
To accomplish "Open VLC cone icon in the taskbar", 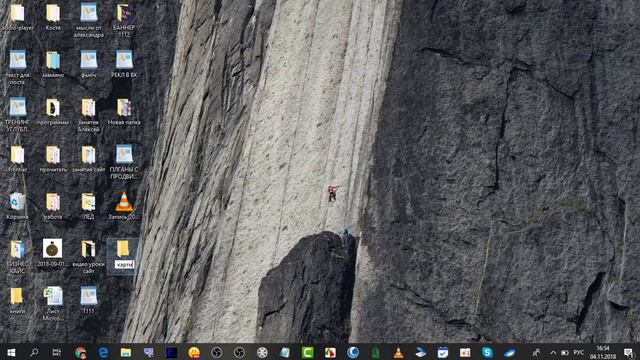I will [398, 353].
